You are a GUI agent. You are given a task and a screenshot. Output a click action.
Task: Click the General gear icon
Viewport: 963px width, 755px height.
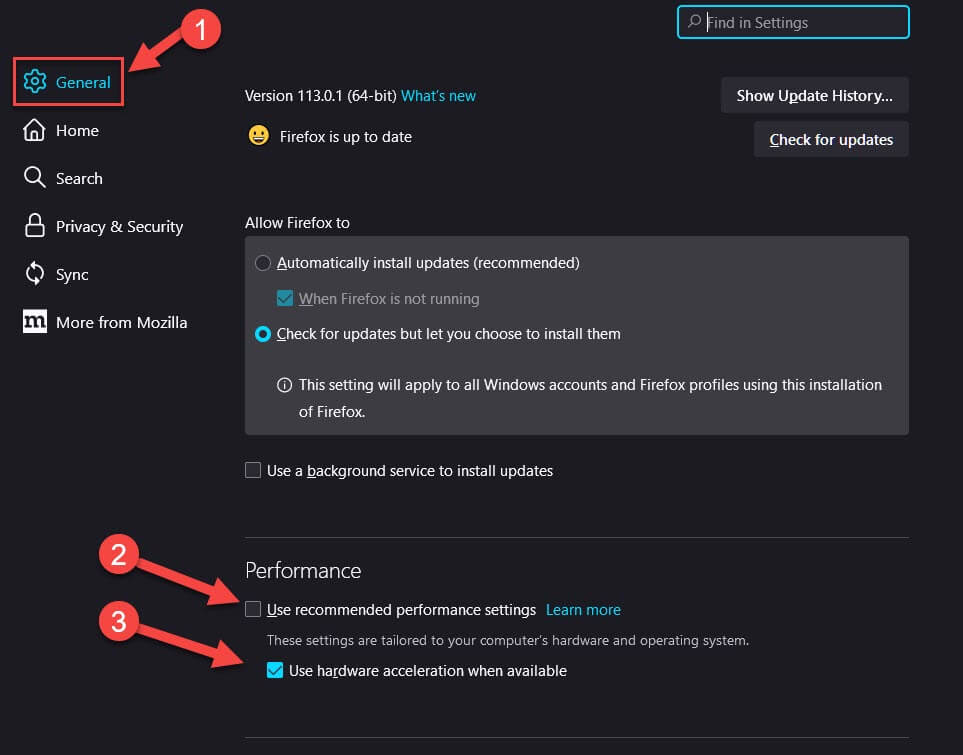(35, 82)
